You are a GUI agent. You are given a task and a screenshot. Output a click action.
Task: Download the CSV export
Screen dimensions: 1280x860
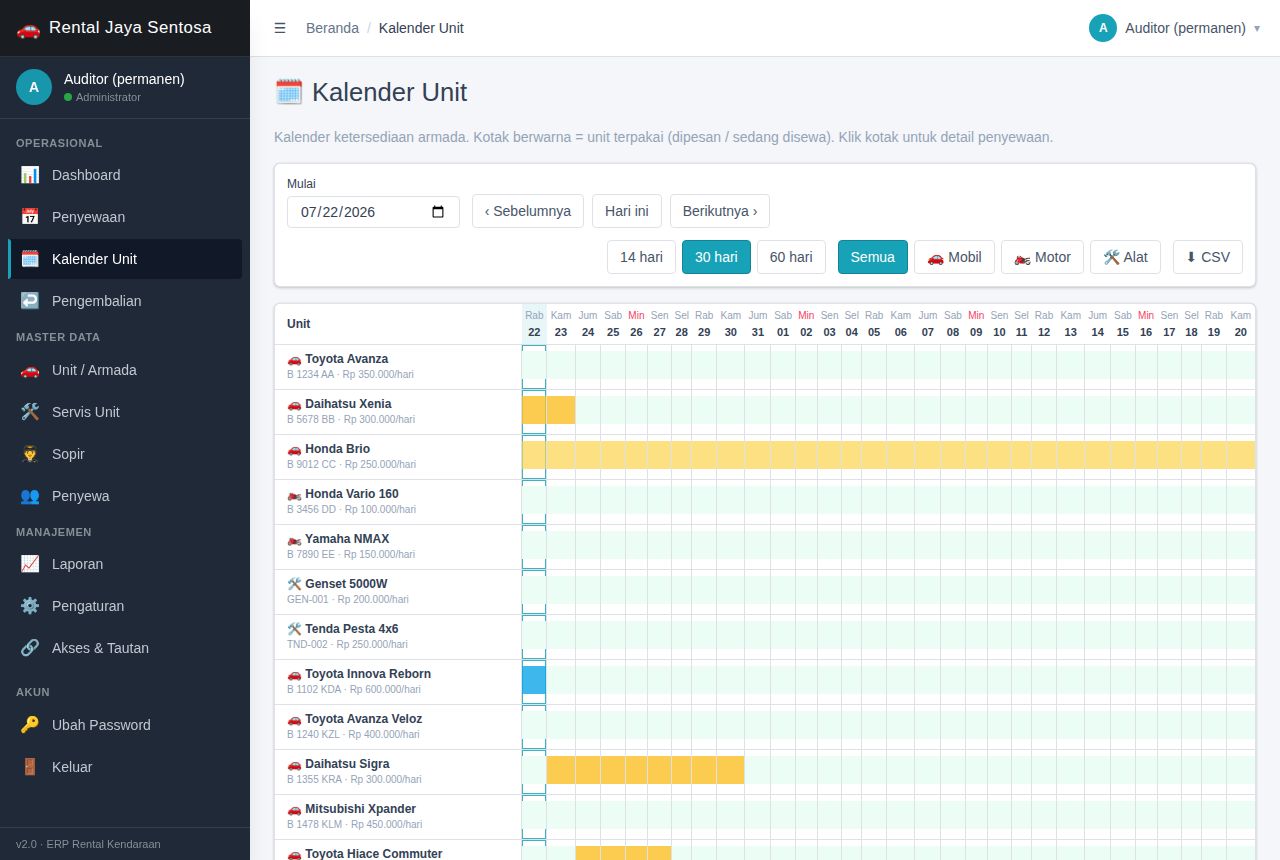click(1208, 257)
